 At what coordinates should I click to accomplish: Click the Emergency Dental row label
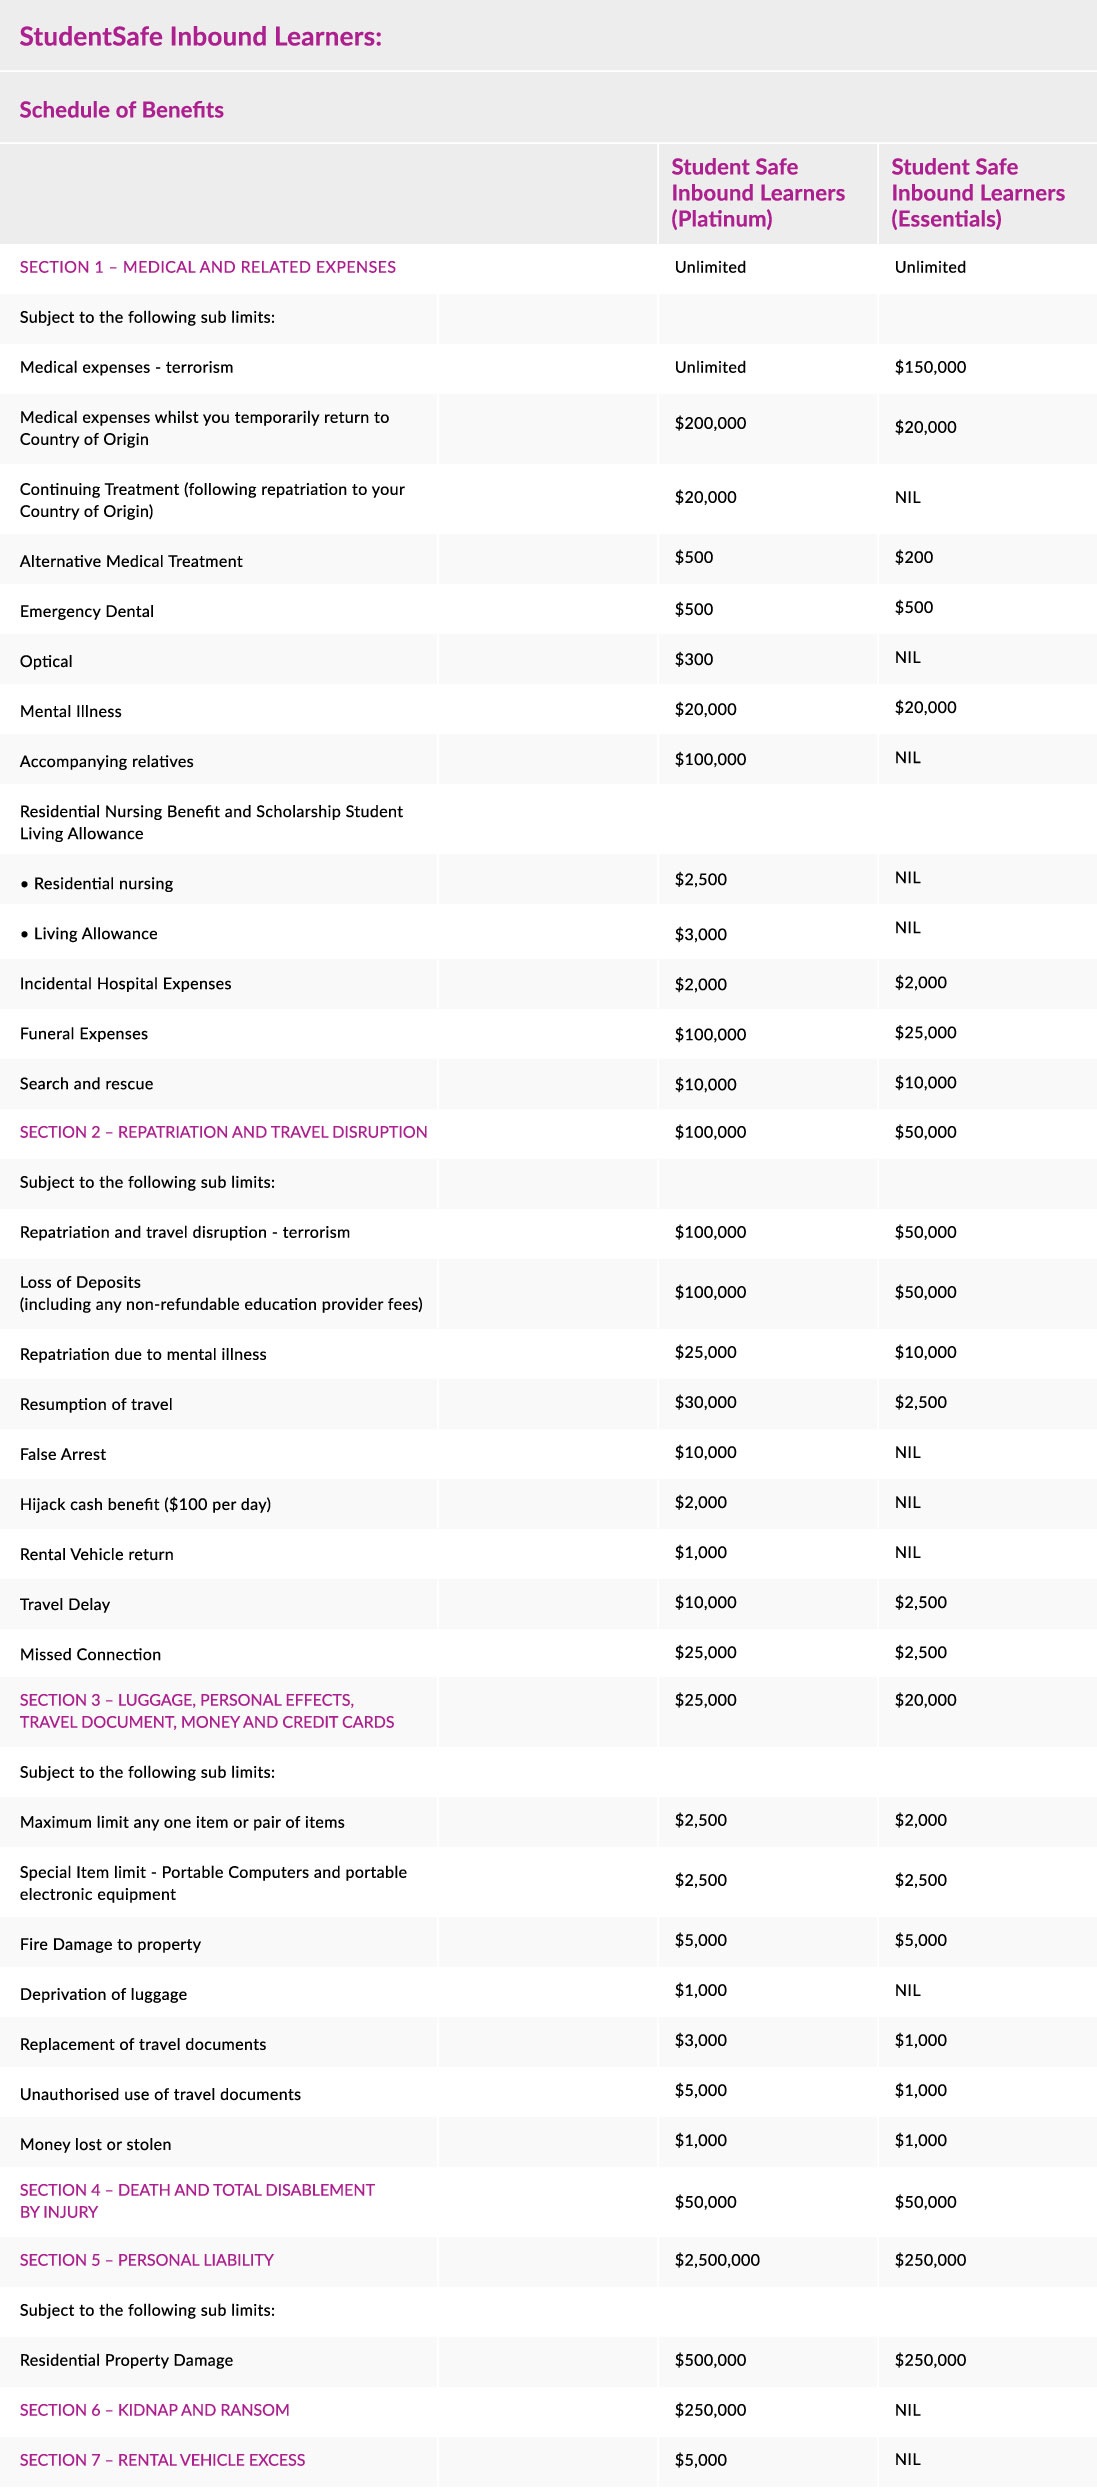coord(86,611)
